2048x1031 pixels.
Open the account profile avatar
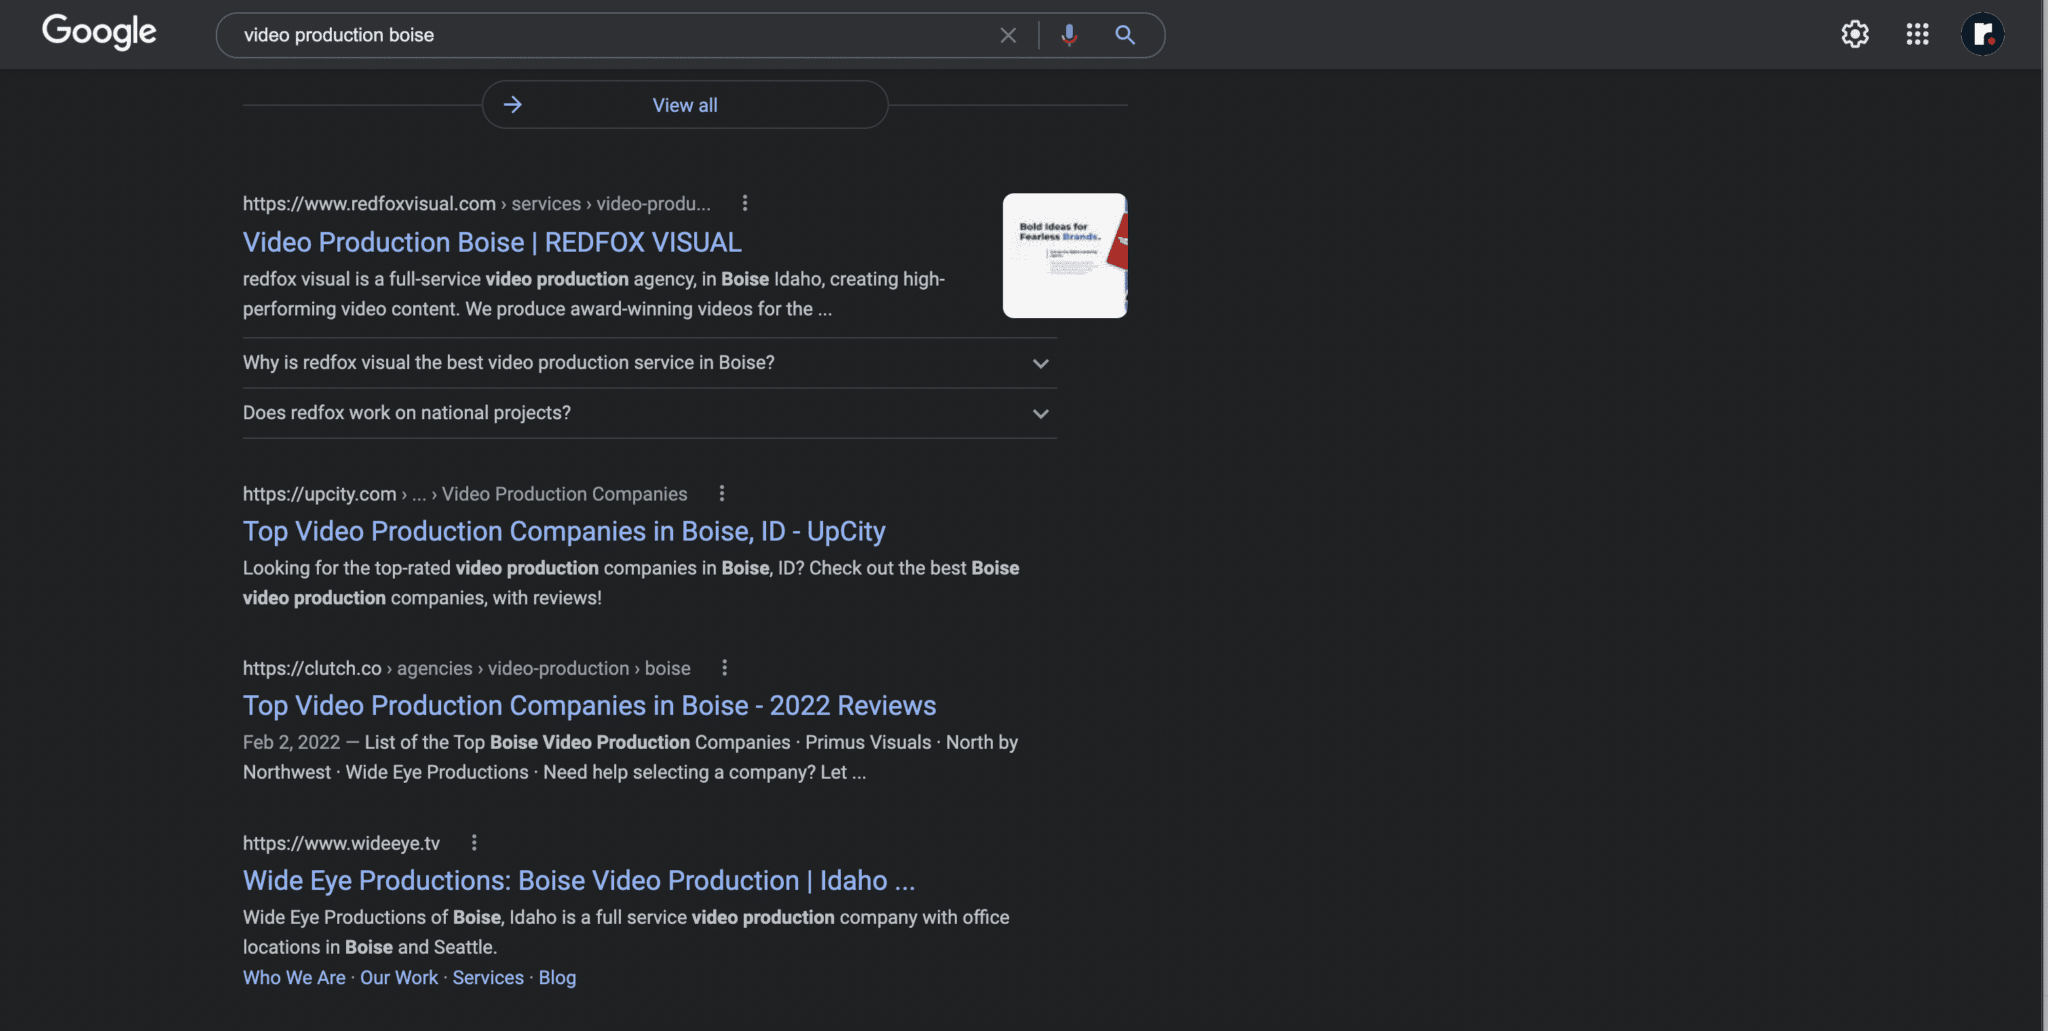pos(1982,33)
